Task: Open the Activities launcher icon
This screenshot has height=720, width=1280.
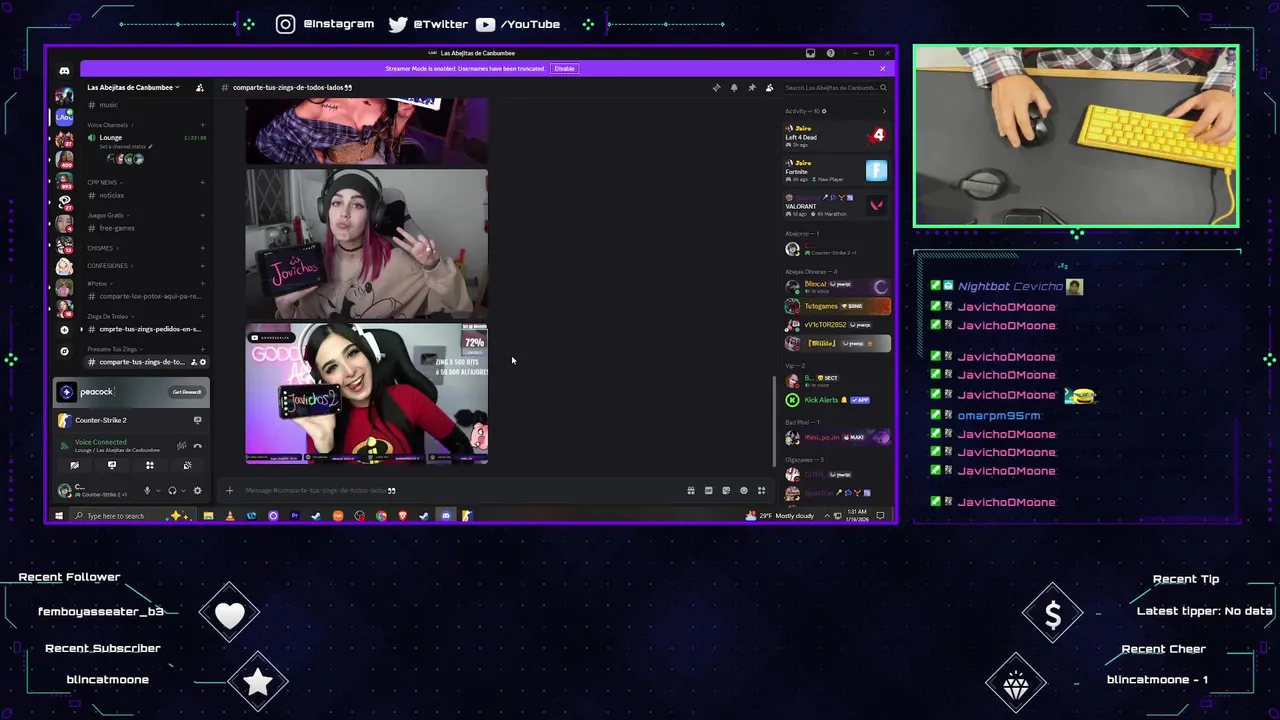Action: tap(150, 465)
